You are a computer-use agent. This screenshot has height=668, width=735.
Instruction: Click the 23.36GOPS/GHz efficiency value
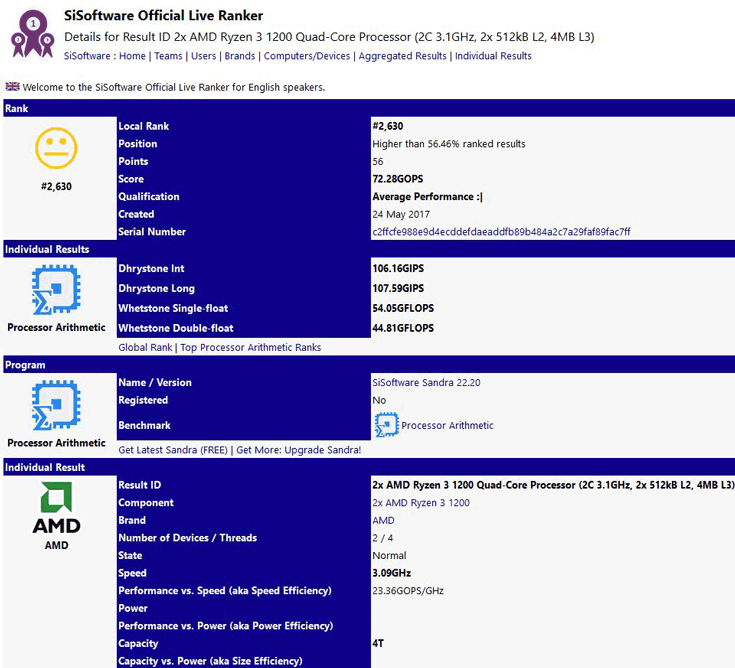(408, 591)
